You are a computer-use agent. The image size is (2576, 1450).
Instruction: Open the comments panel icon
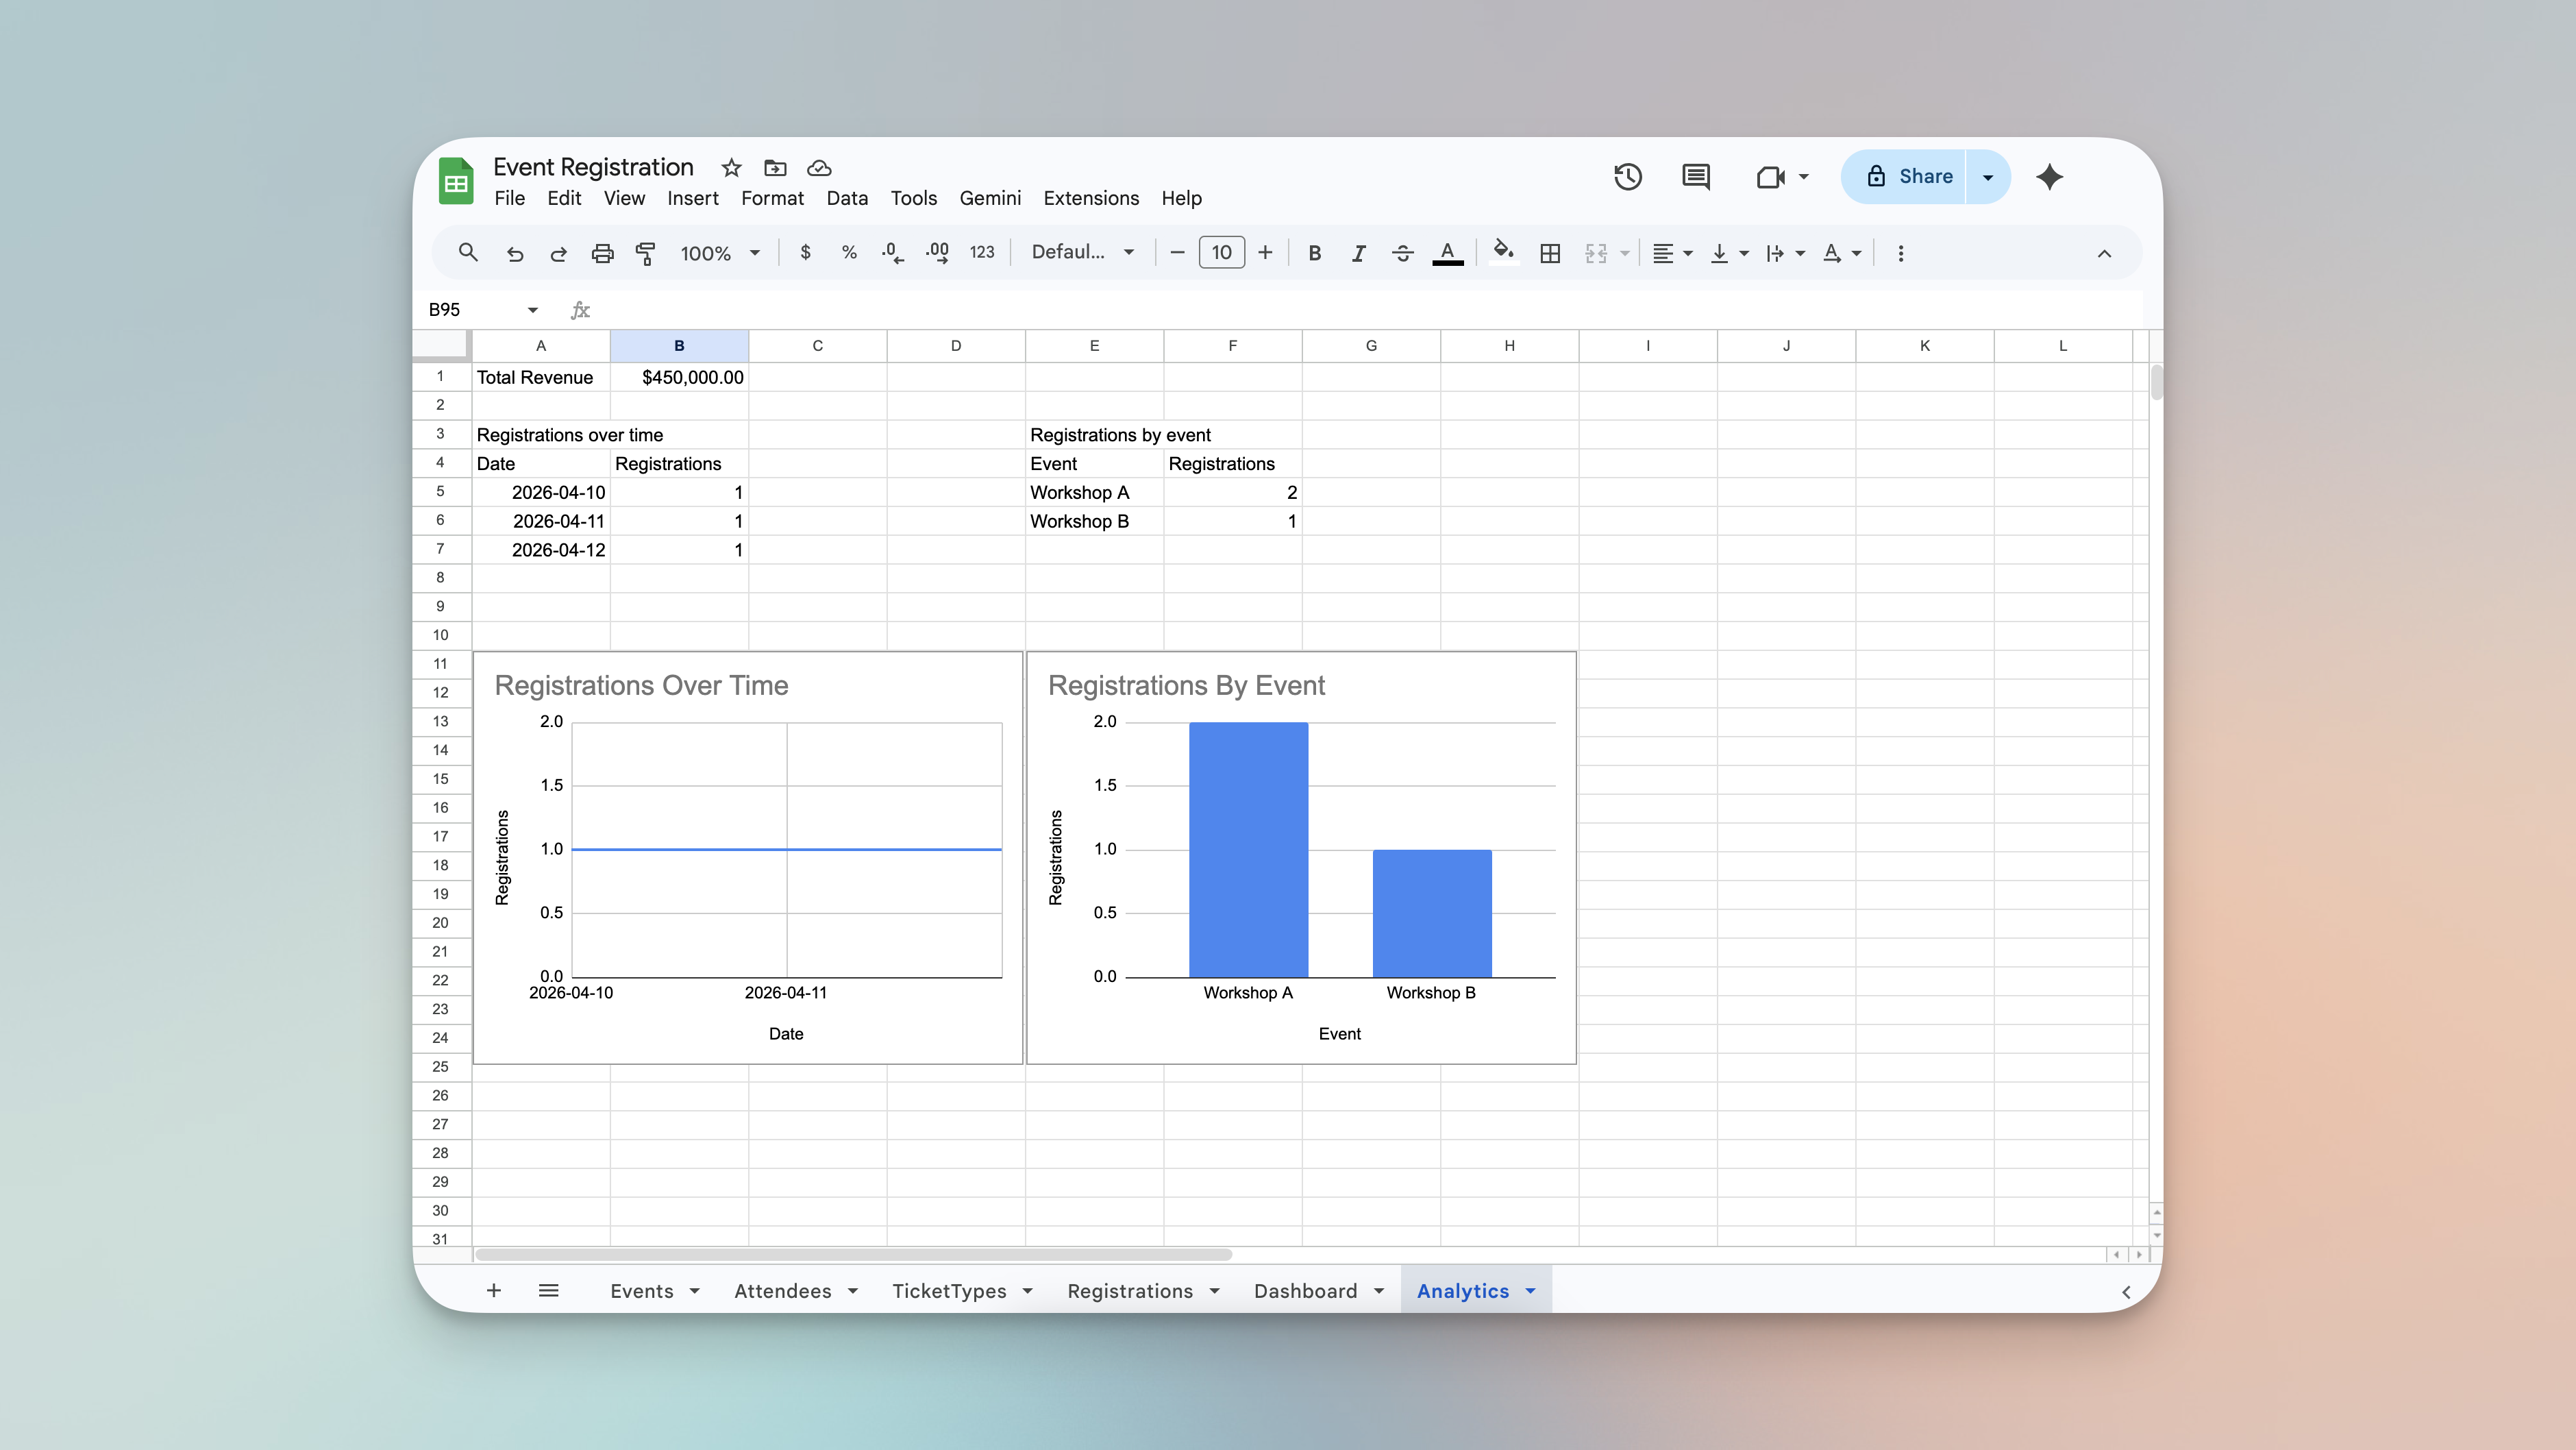coord(1696,177)
